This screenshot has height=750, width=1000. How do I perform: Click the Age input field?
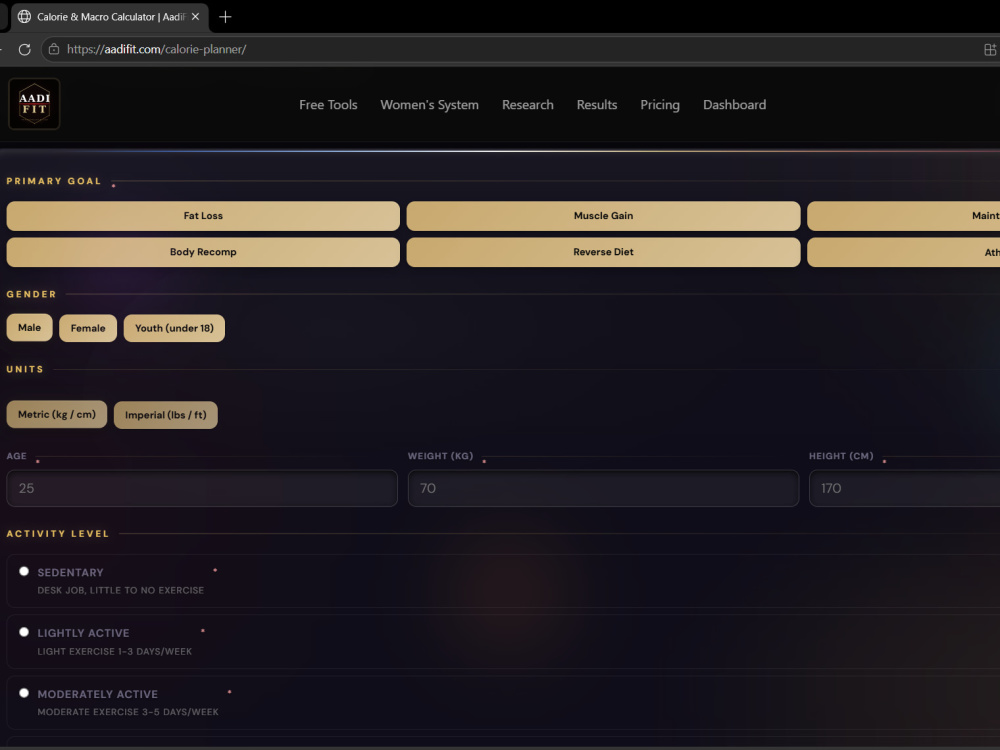(202, 489)
